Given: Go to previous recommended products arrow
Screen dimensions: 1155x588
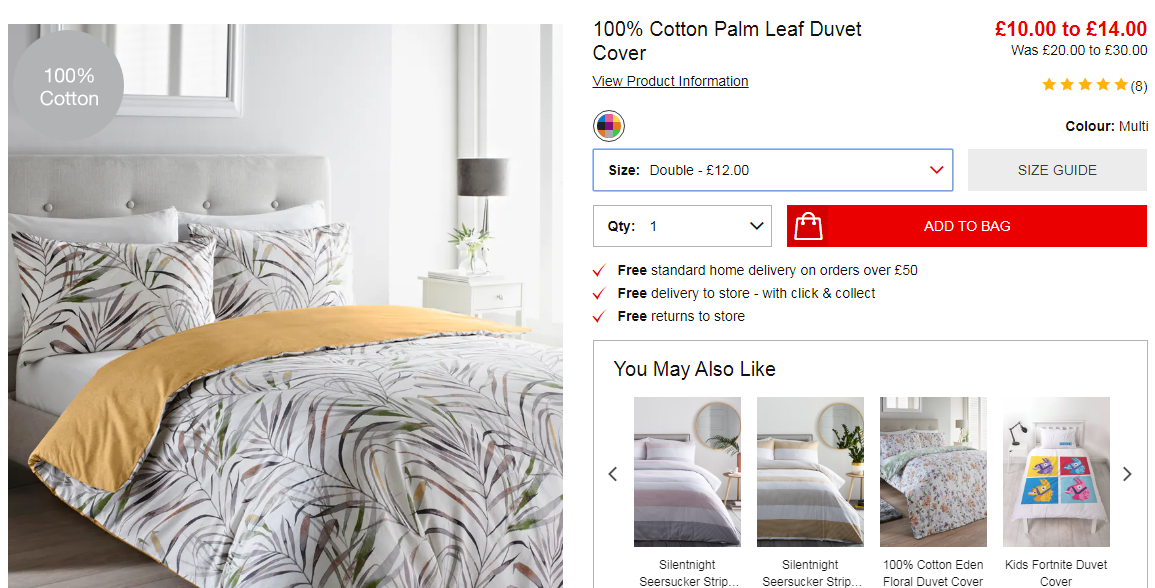Looking at the screenshot, I should pos(613,474).
